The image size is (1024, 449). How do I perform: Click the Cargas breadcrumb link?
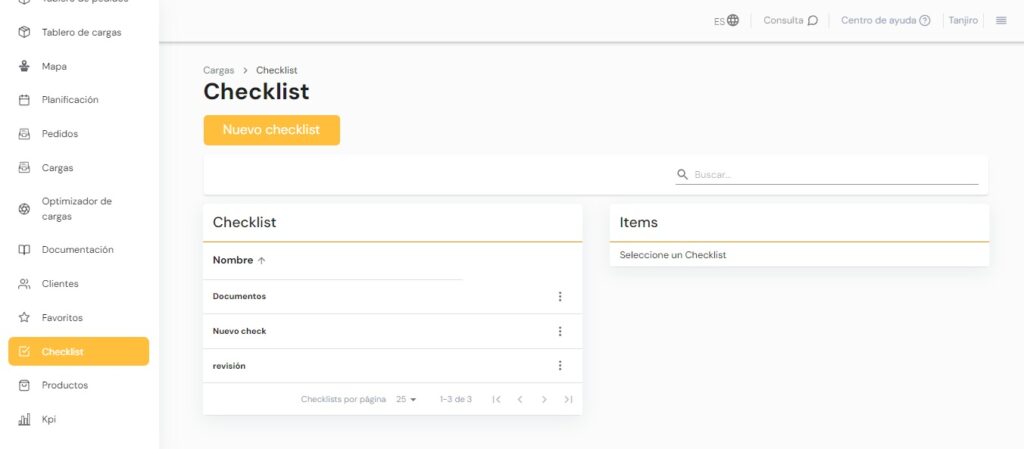[218, 70]
